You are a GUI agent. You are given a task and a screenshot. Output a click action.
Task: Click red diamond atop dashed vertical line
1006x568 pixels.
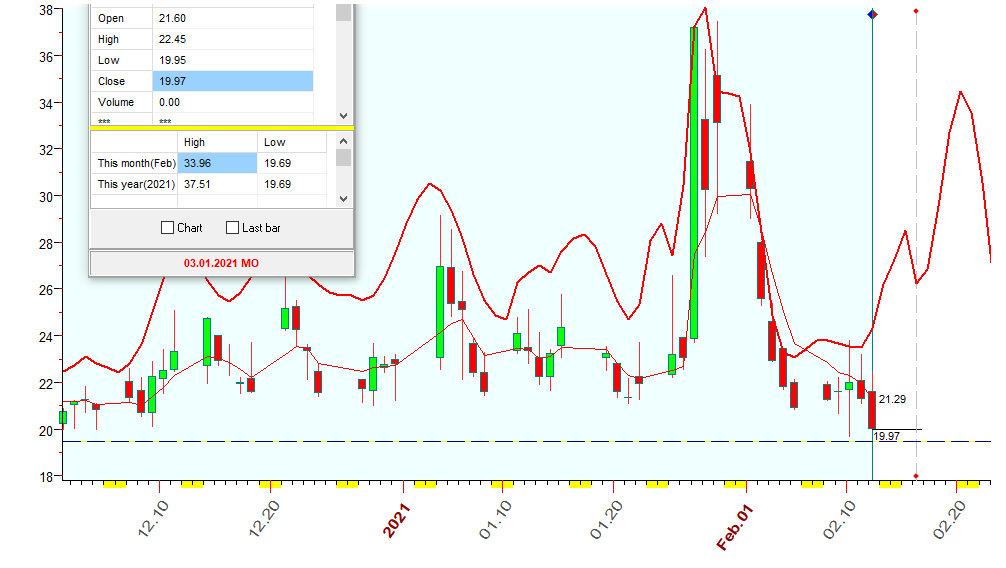tap(917, 12)
